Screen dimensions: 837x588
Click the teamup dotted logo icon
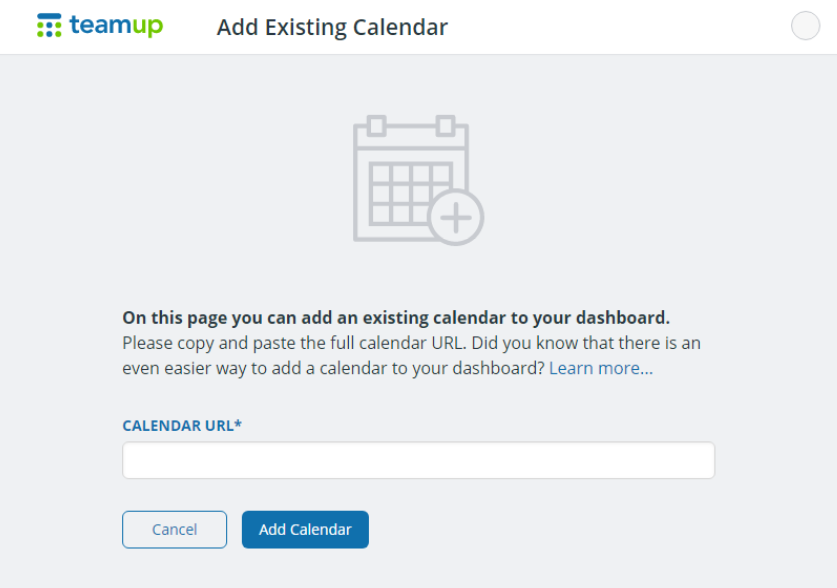[49, 25]
